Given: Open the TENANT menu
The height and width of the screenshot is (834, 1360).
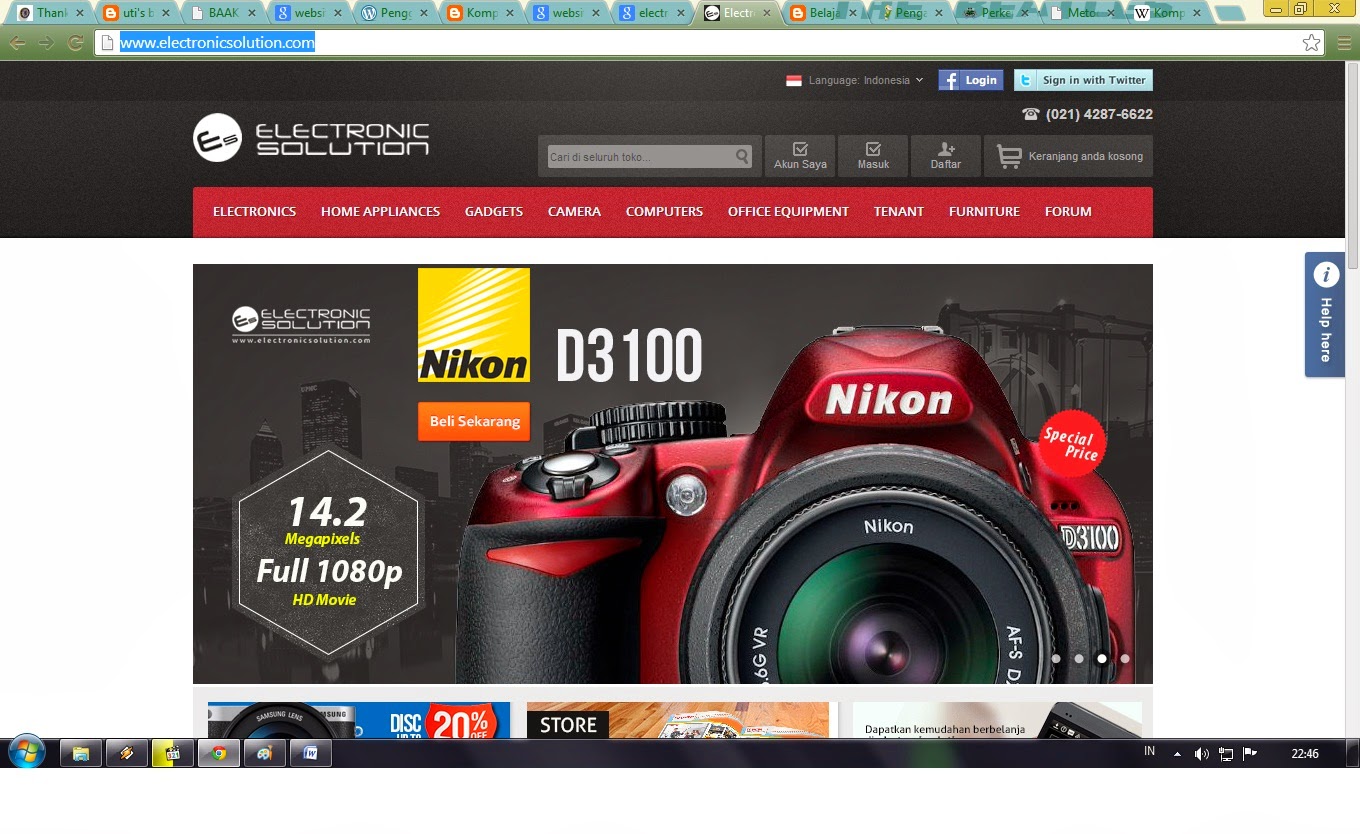Looking at the screenshot, I should [898, 211].
